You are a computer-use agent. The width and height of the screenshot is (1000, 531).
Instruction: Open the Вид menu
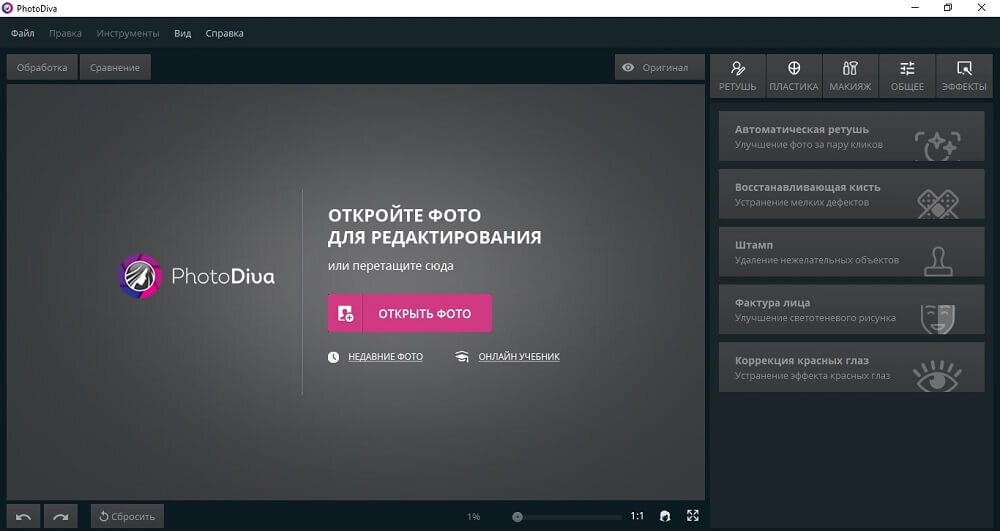pyautogui.click(x=182, y=33)
